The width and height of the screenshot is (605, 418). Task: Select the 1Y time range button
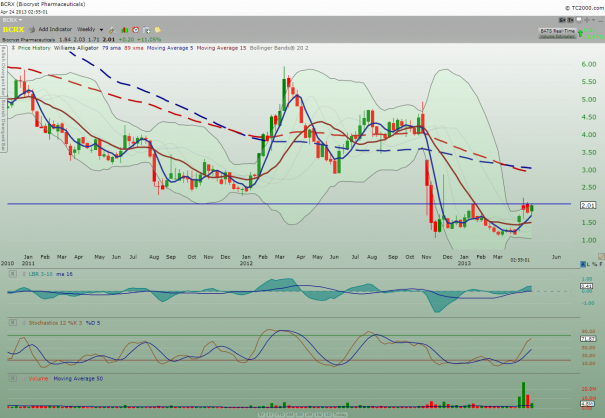(270, 415)
